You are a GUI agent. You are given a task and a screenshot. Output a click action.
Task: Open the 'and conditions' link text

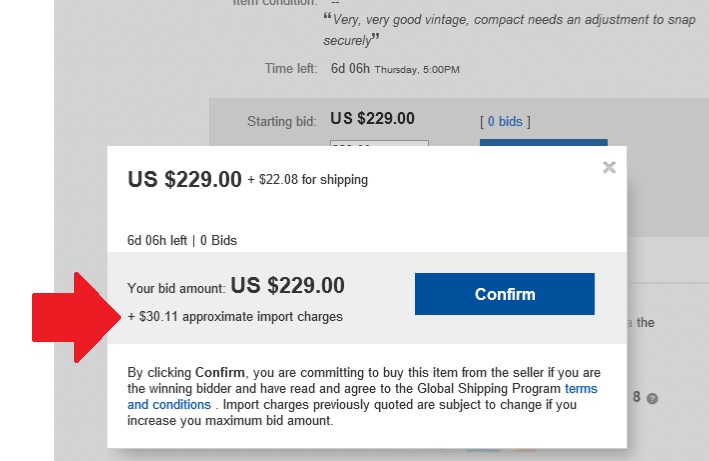(169, 405)
